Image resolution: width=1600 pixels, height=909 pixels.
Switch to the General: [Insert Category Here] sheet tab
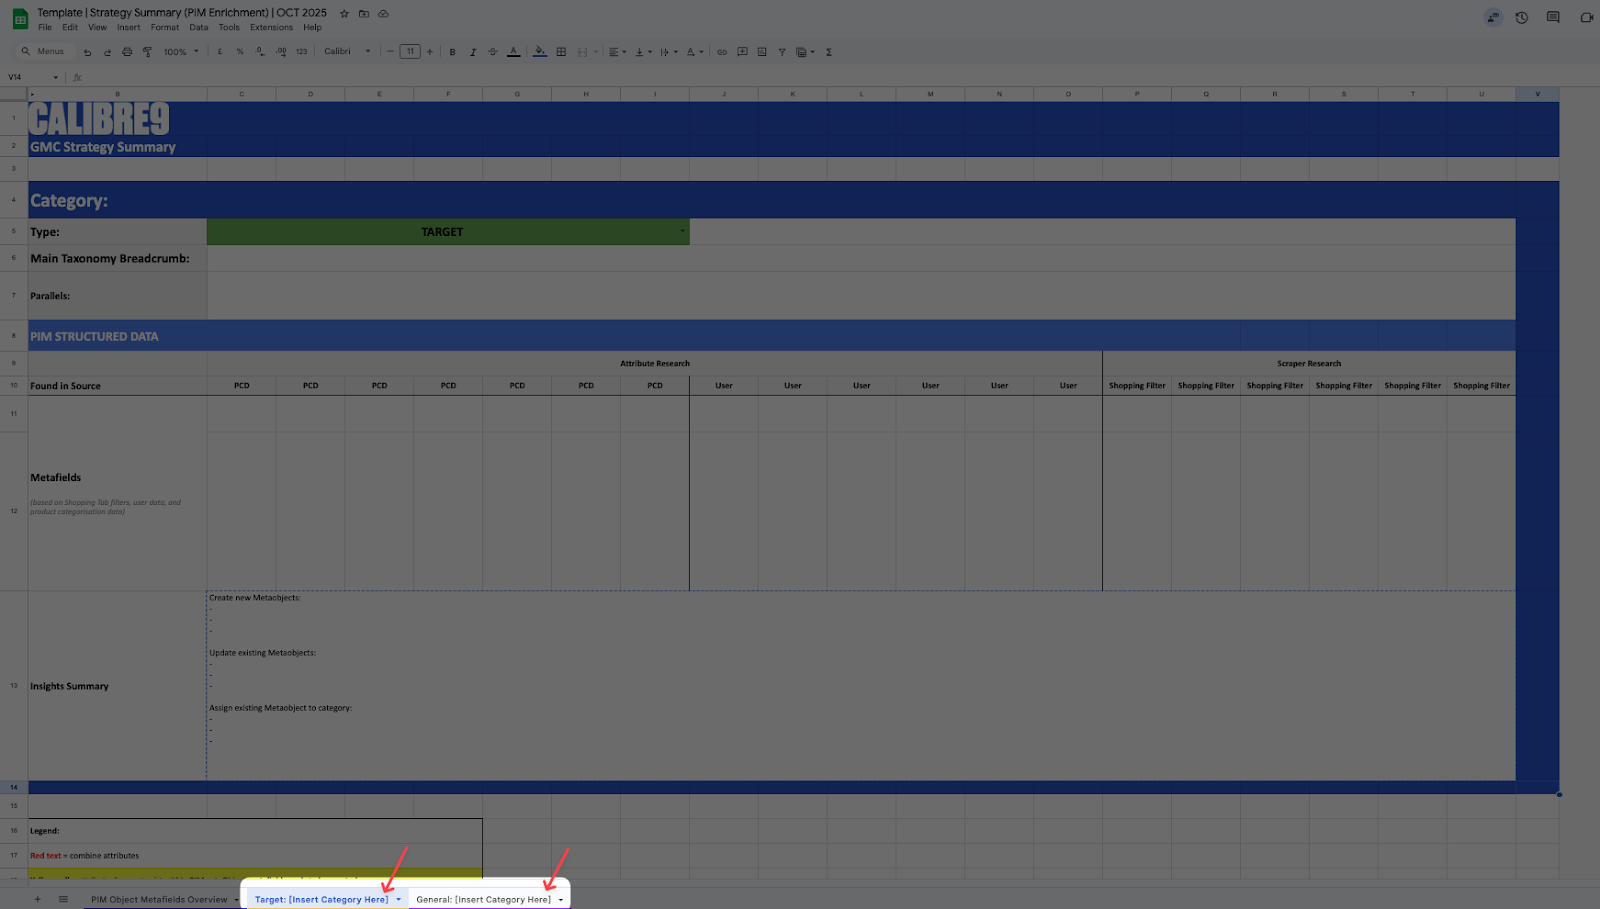click(x=483, y=899)
